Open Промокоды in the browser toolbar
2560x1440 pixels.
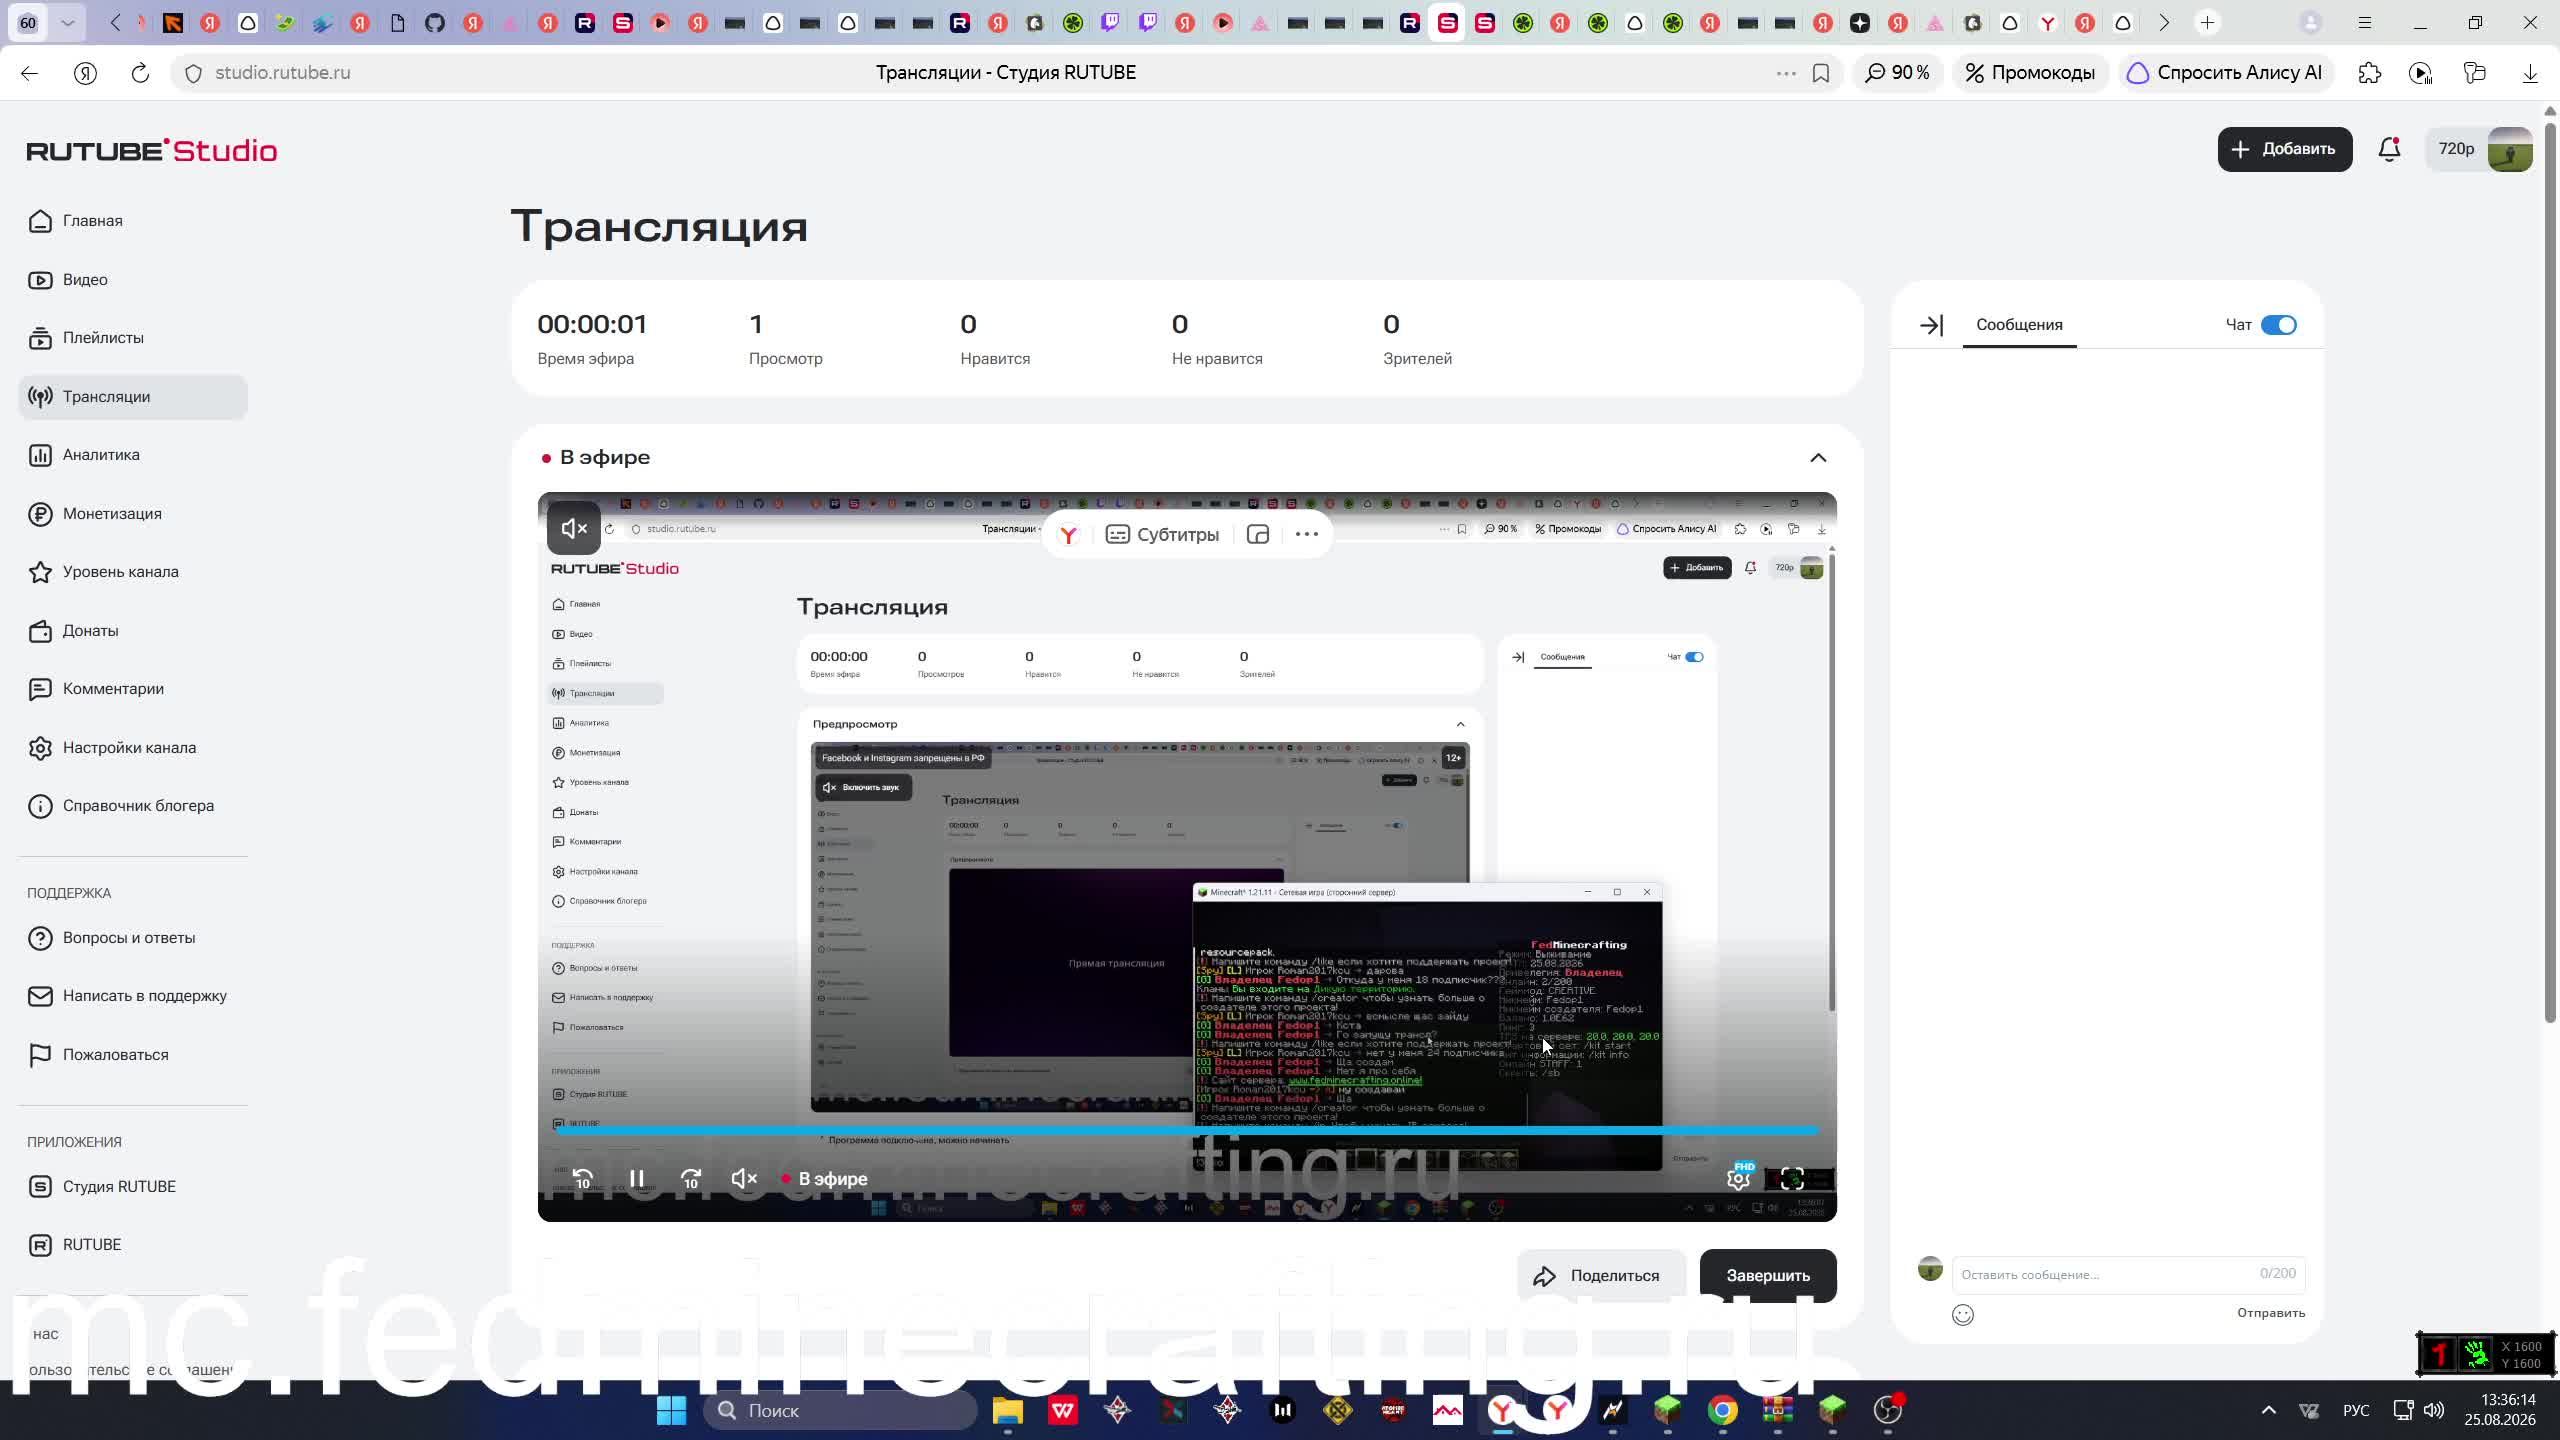(2030, 73)
